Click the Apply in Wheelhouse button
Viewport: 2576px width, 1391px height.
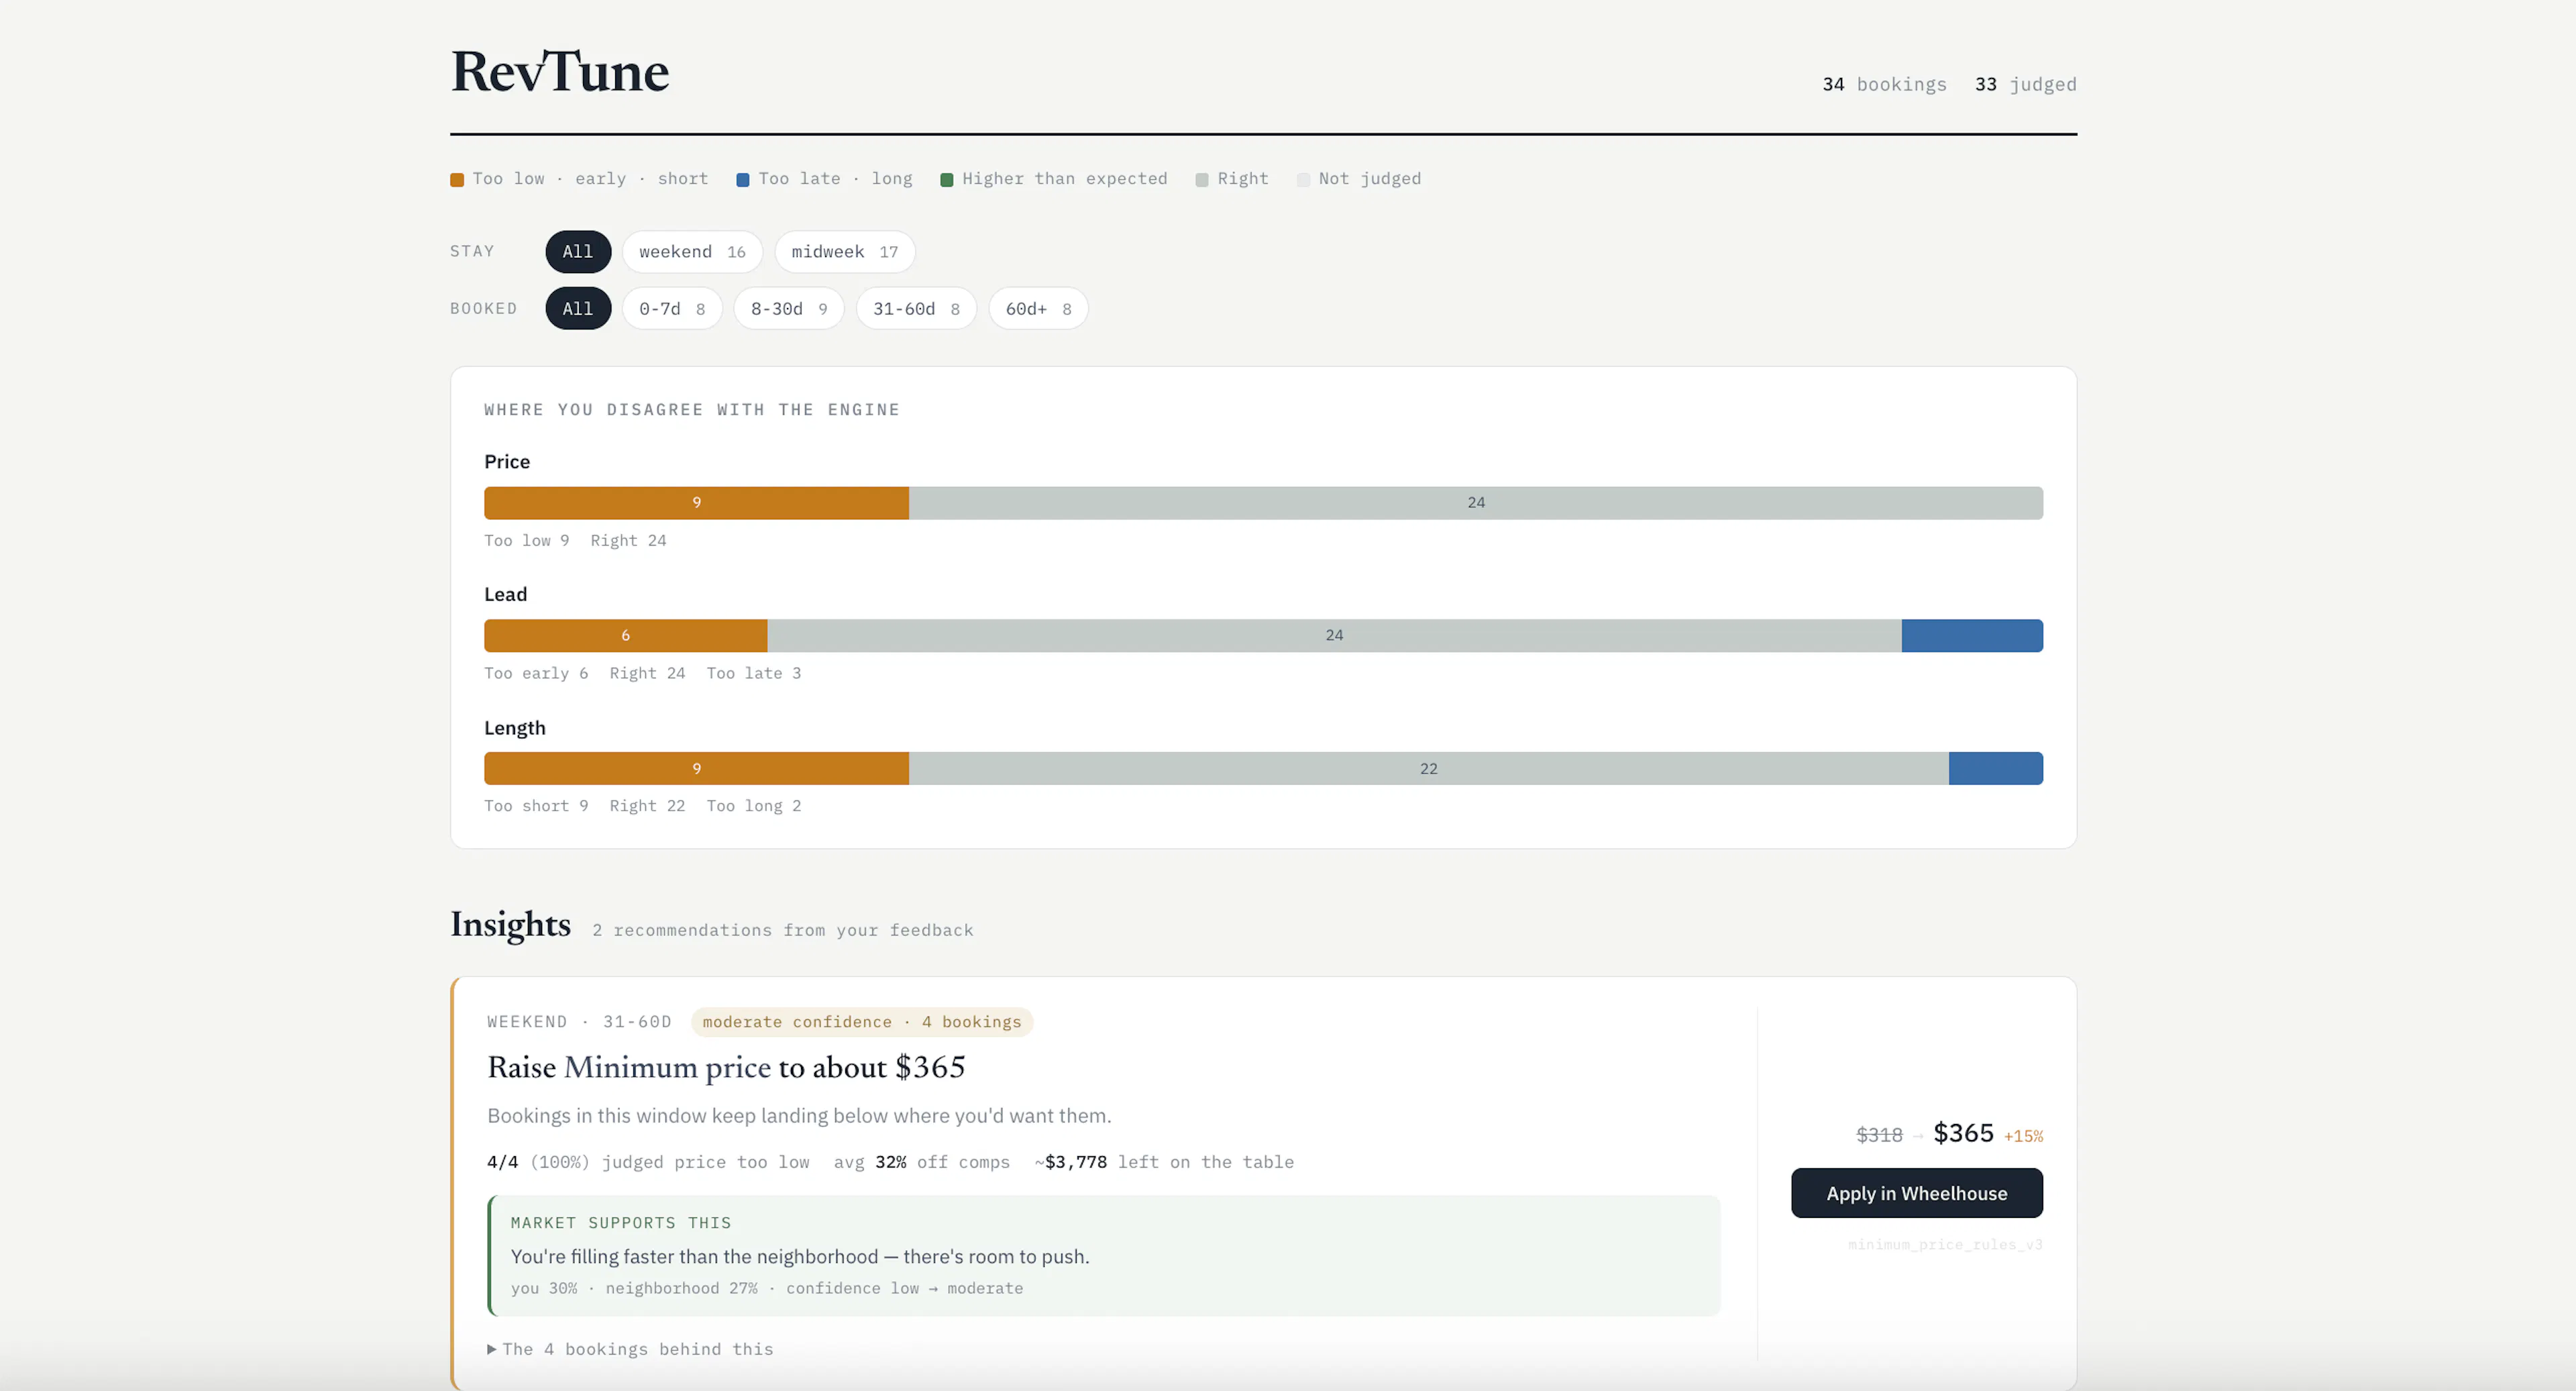coord(1916,1192)
